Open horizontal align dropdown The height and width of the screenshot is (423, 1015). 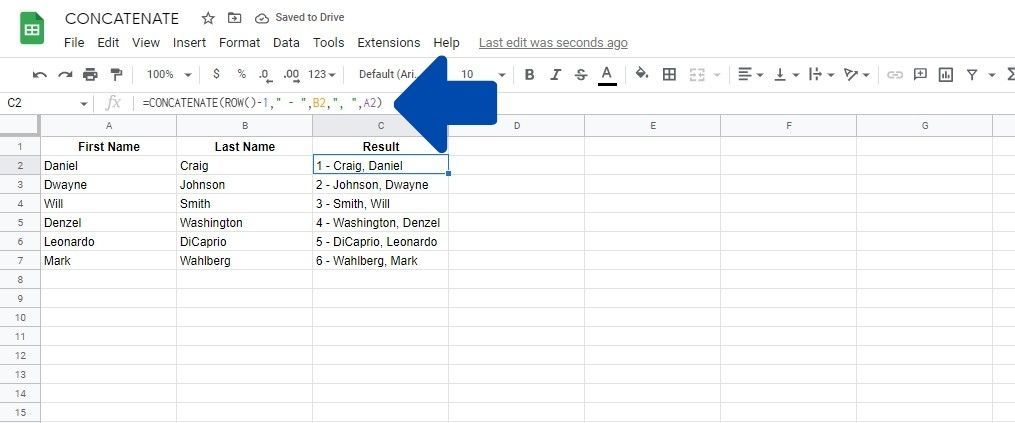tap(751, 74)
